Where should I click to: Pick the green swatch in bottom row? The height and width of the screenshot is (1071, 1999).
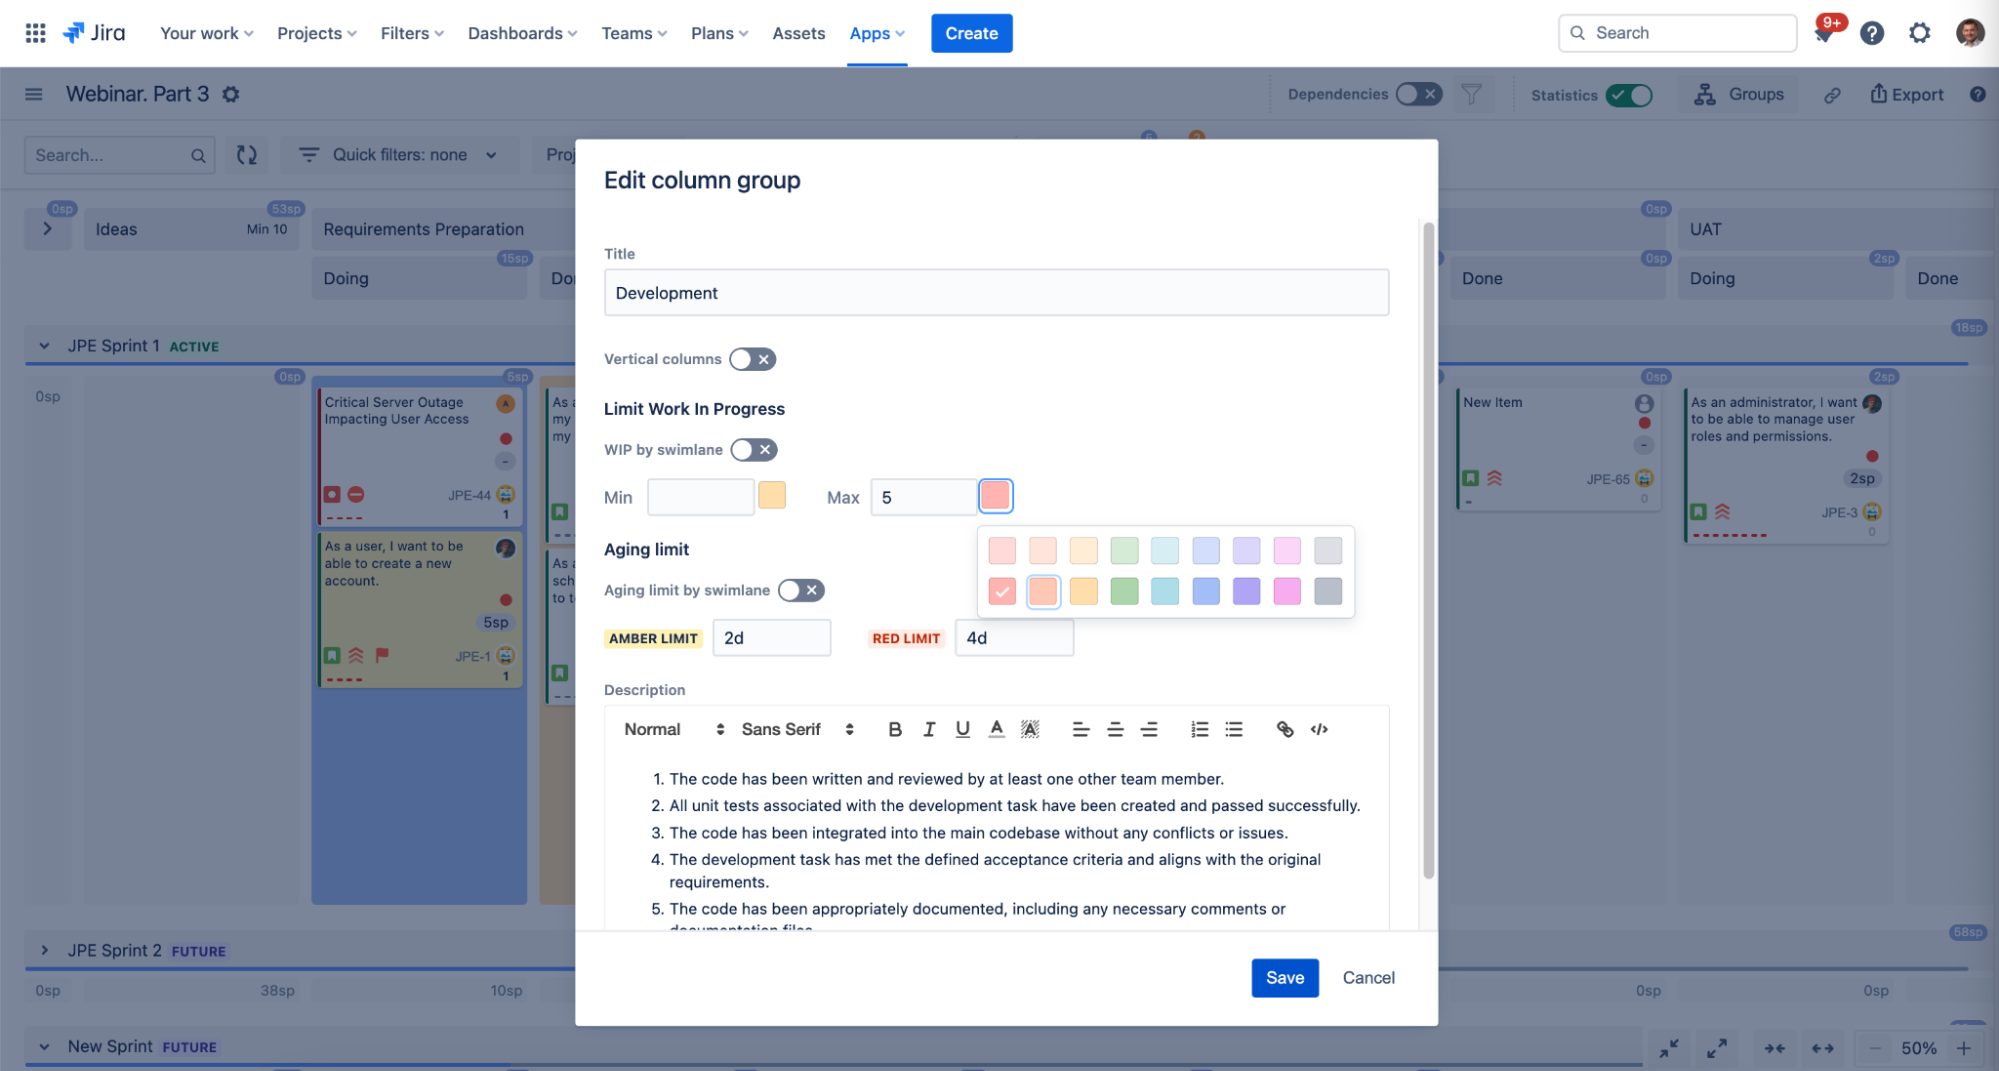coord(1124,591)
